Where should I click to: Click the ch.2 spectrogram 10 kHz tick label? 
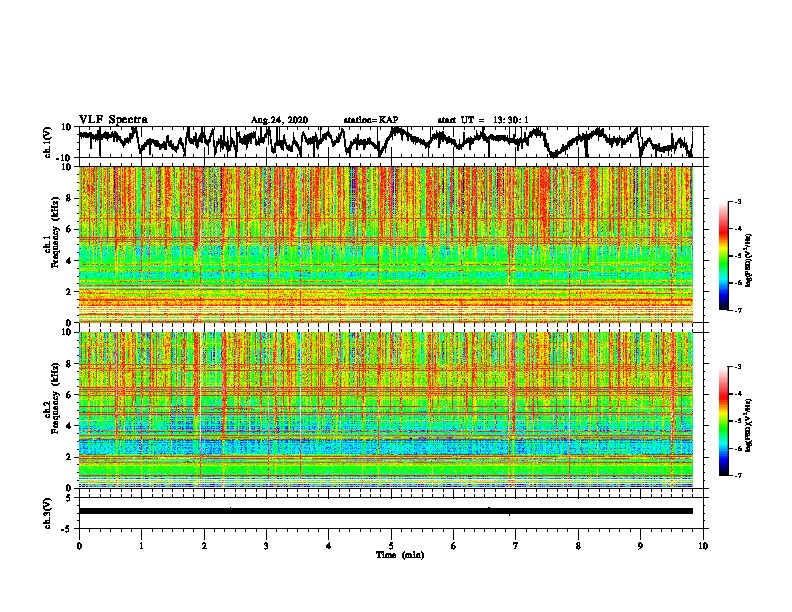tap(67, 332)
